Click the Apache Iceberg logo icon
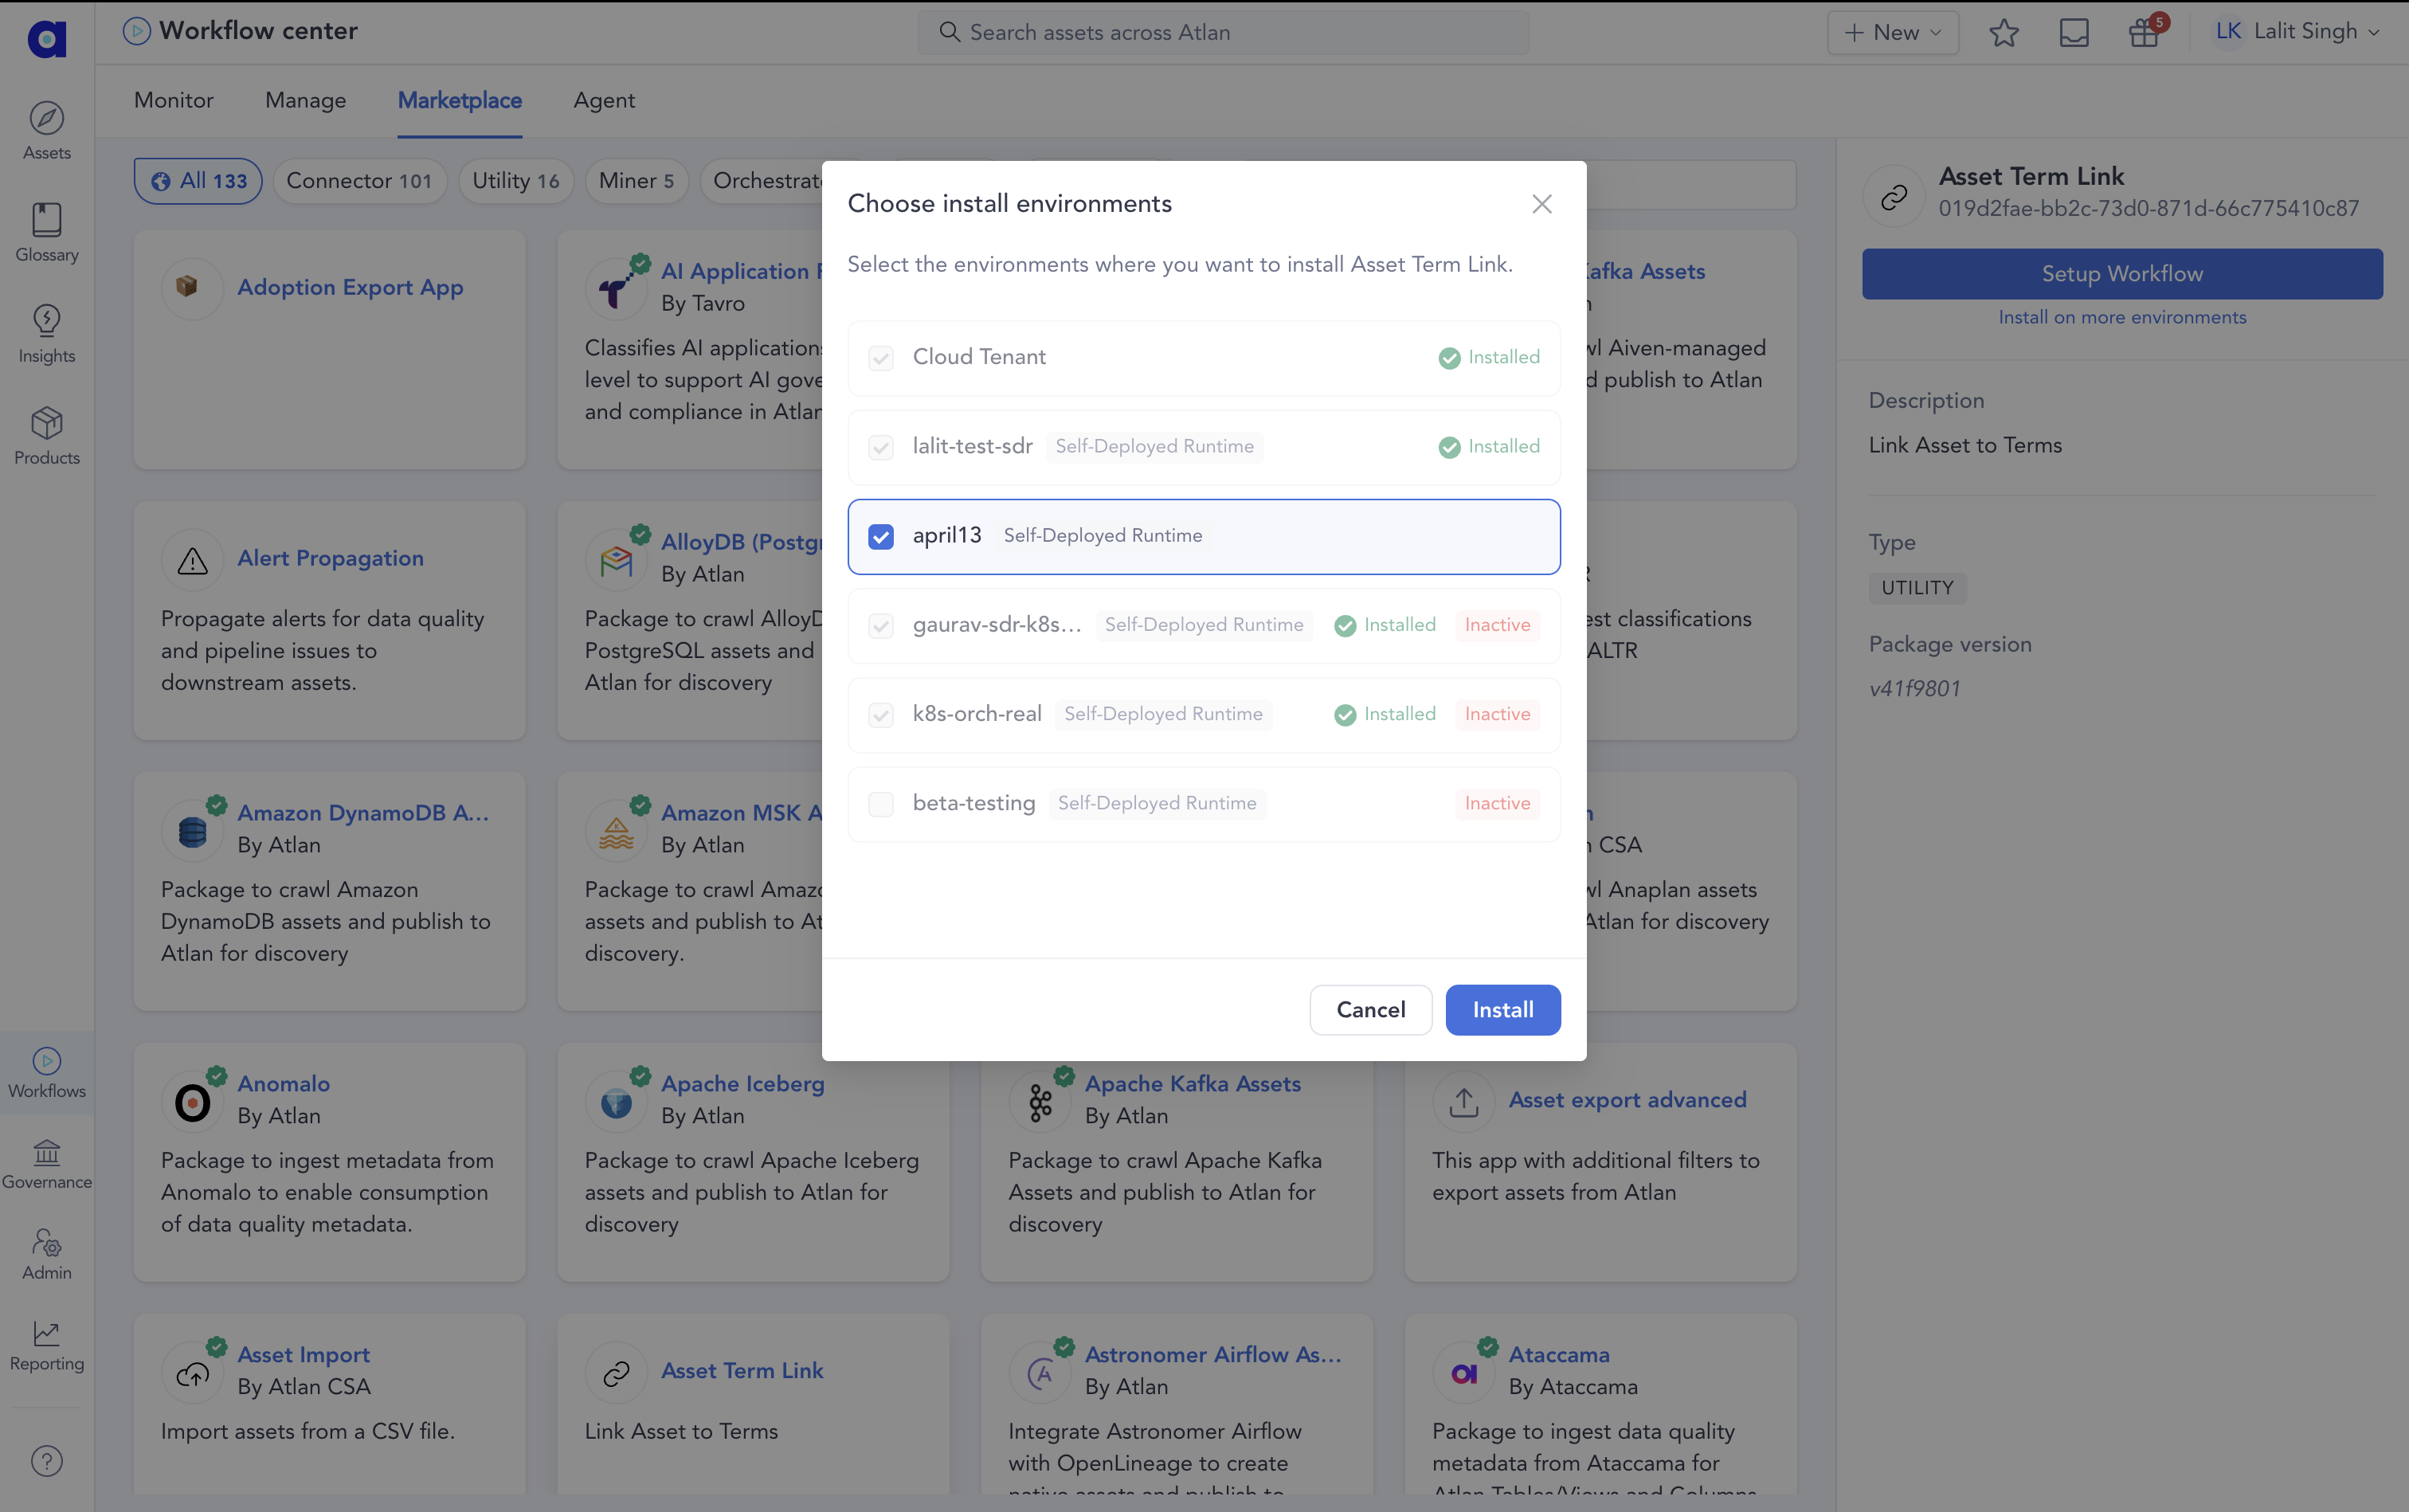This screenshot has height=1512, width=2409. point(616,1102)
